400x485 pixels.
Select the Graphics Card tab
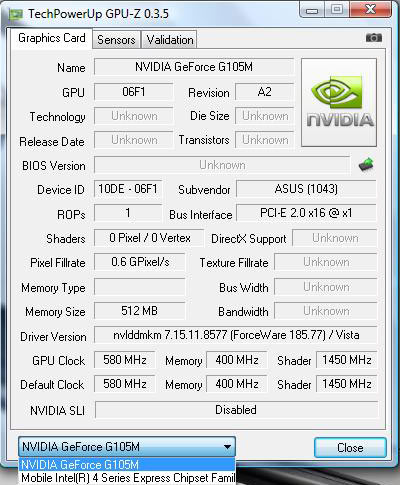52,38
